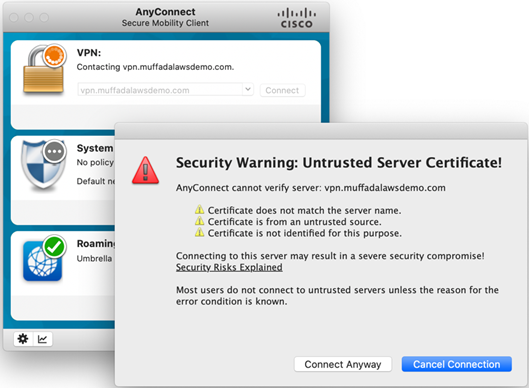Click warning icon beside server name mismatch

click(199, 210)
